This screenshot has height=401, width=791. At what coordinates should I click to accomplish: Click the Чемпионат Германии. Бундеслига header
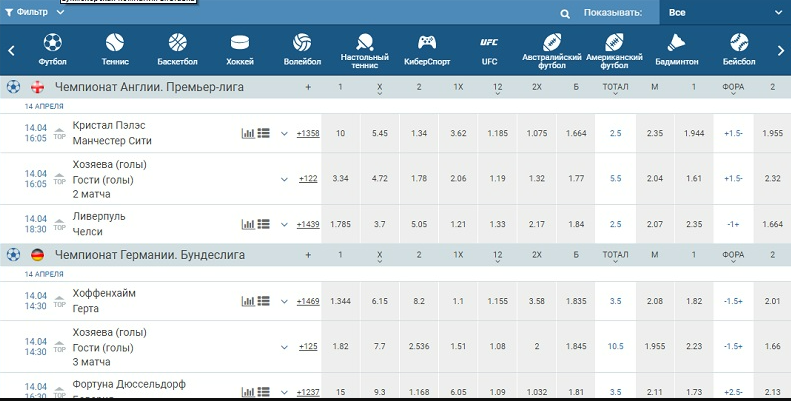click(150, 255)
